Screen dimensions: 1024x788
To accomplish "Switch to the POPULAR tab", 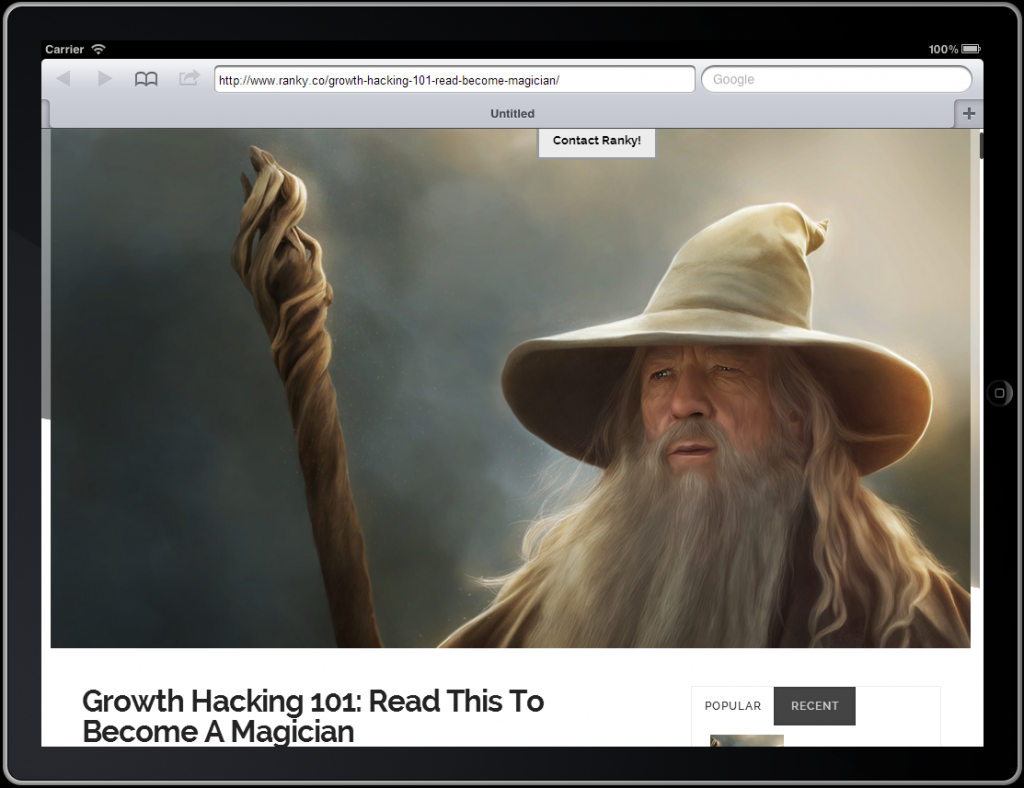I will [733, 706].
